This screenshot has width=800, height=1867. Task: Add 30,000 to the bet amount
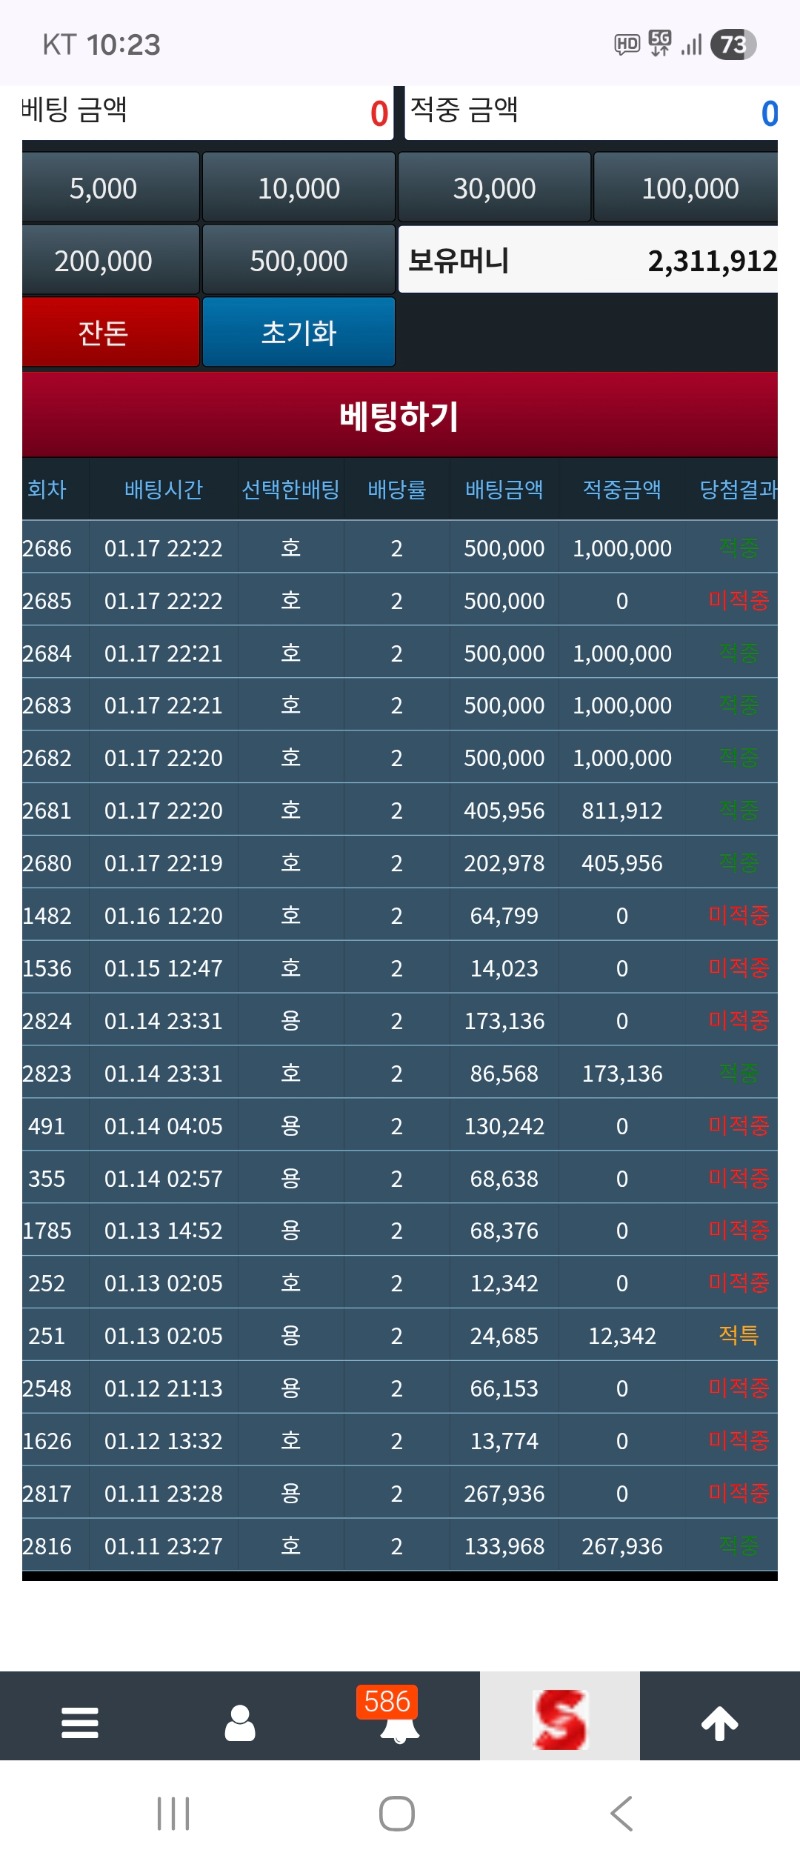pyautogui.click(x=494, y=188)
